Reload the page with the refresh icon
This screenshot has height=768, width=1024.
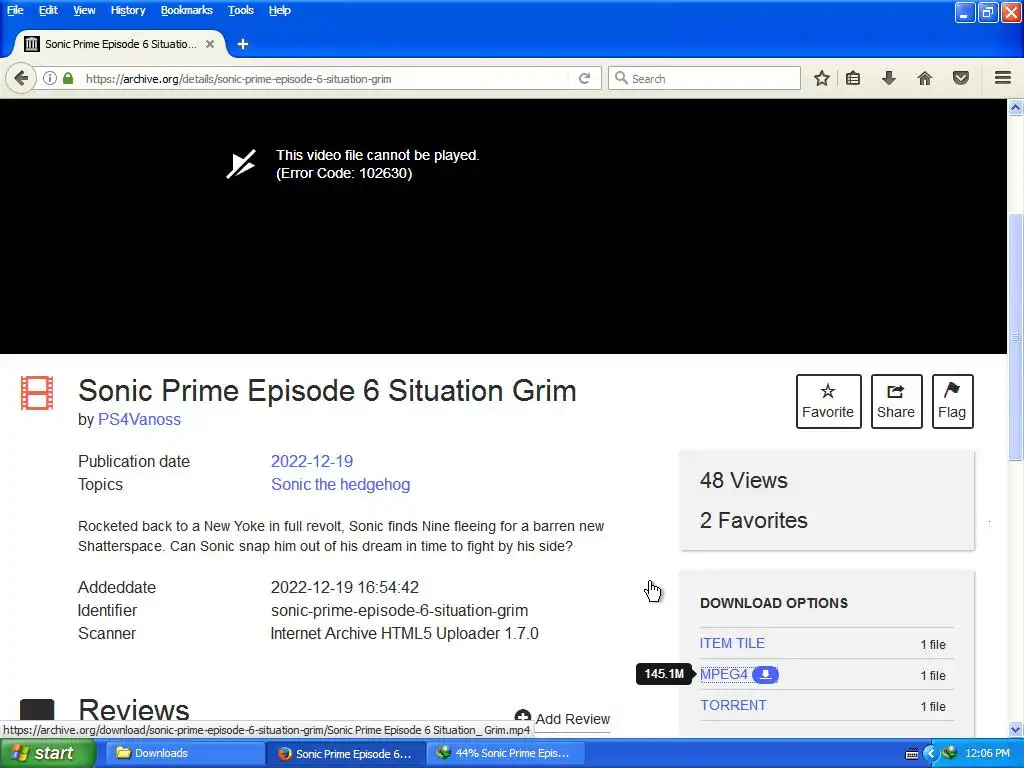pyautogui.click(x=584, y=78)
